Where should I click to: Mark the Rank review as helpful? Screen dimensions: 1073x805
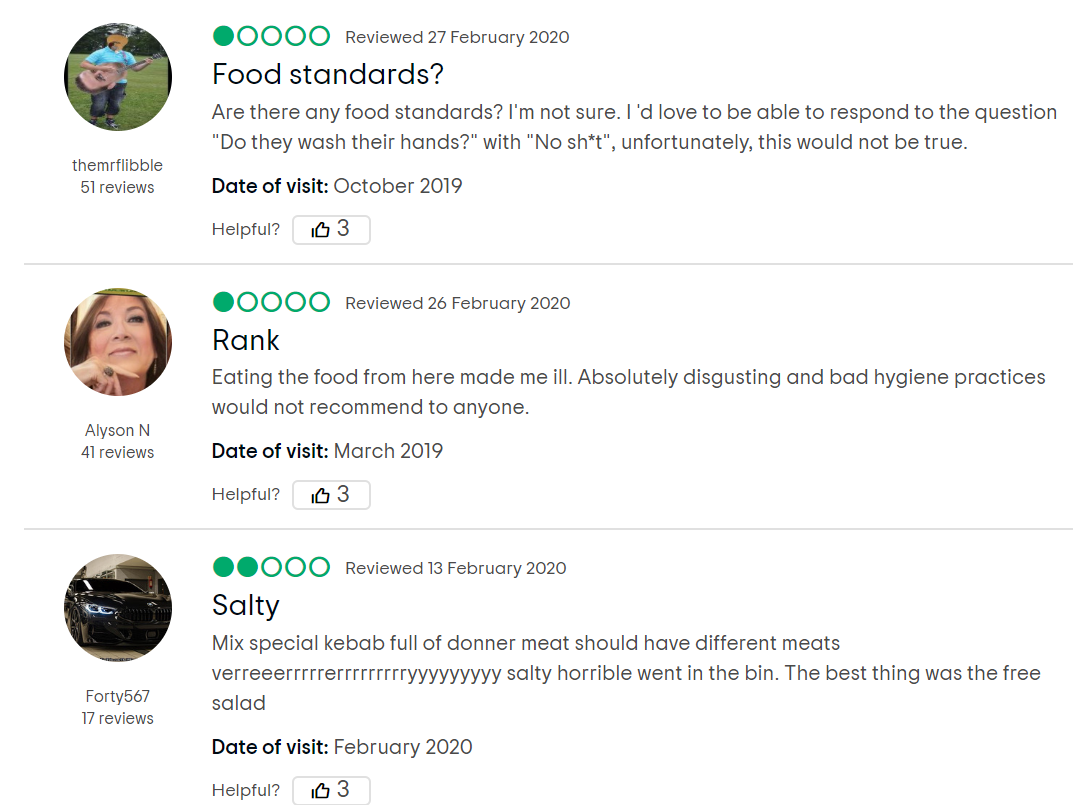(x=331, y=494)
